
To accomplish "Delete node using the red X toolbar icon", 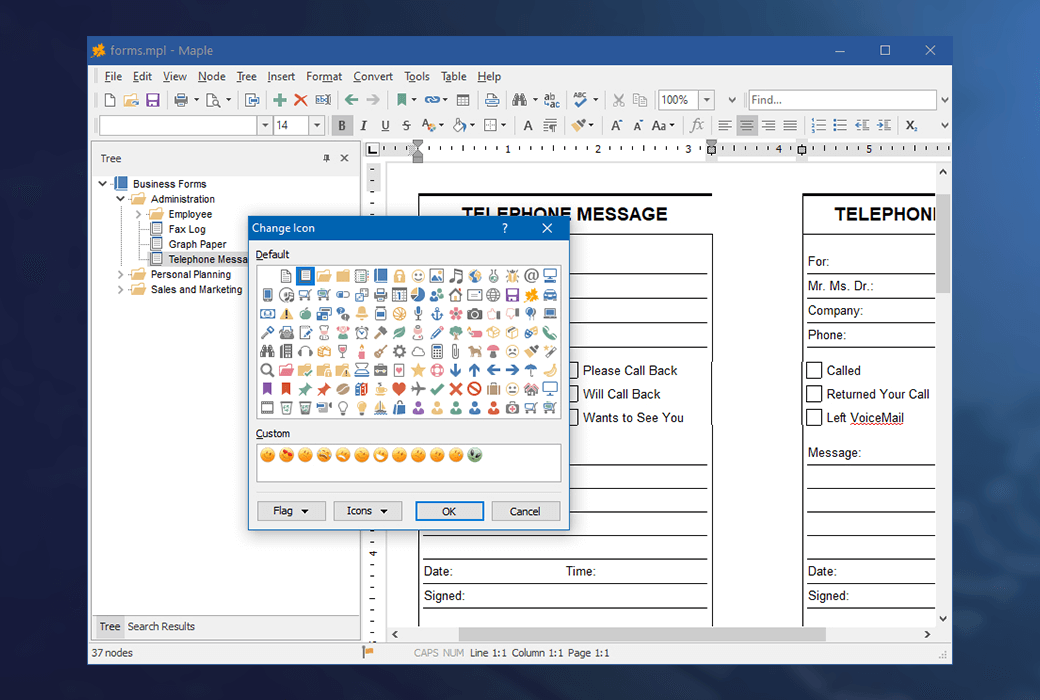I will tap(300, 100).
